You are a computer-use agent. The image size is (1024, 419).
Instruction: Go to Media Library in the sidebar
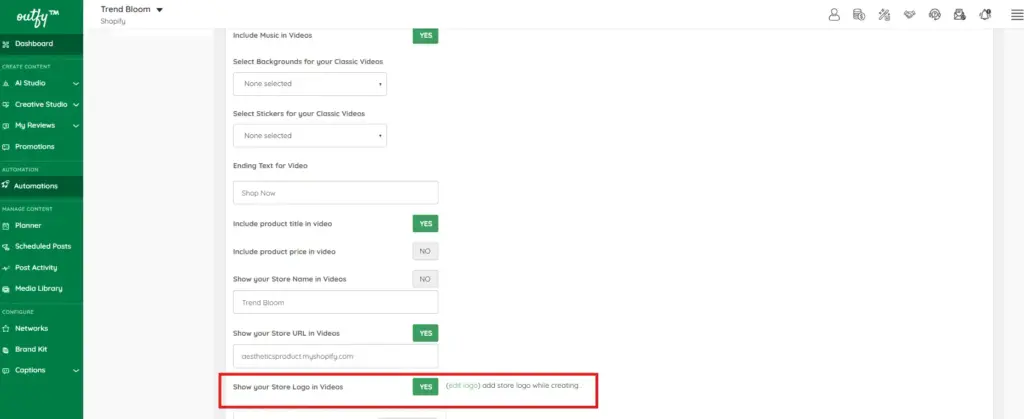41,288
